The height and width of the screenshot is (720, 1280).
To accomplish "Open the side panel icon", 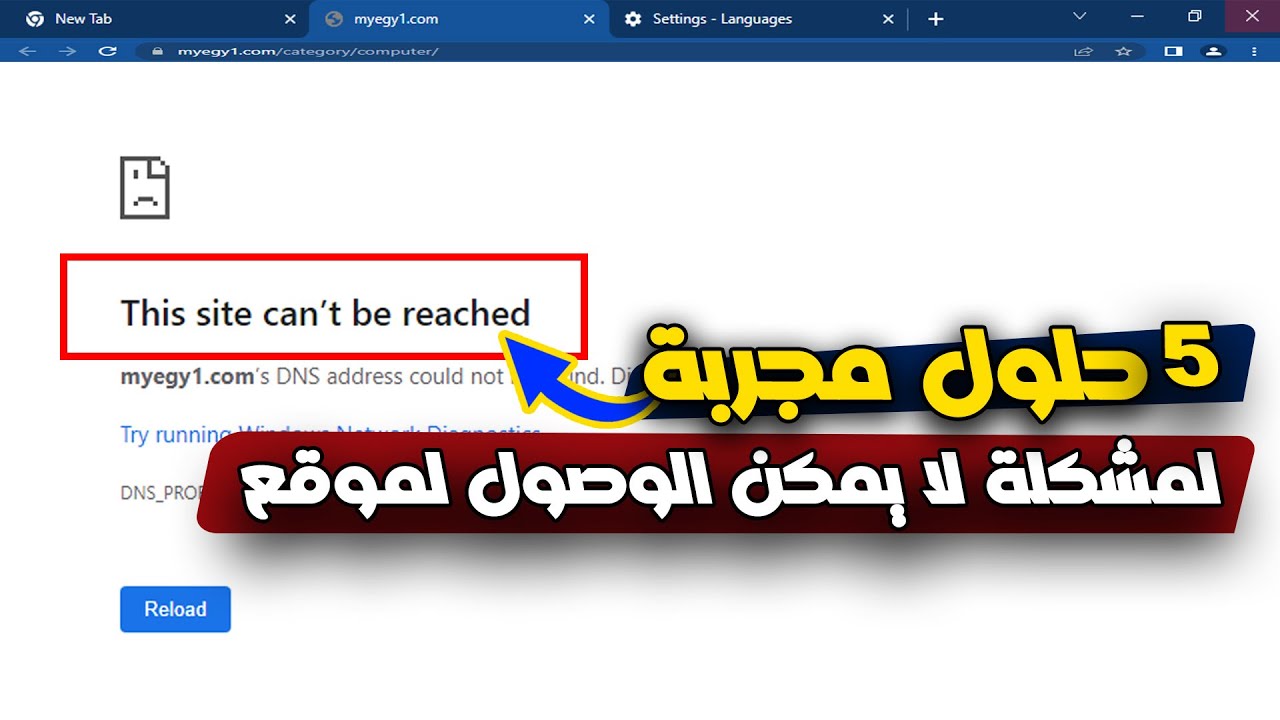I will click(x=1174, y=50).
